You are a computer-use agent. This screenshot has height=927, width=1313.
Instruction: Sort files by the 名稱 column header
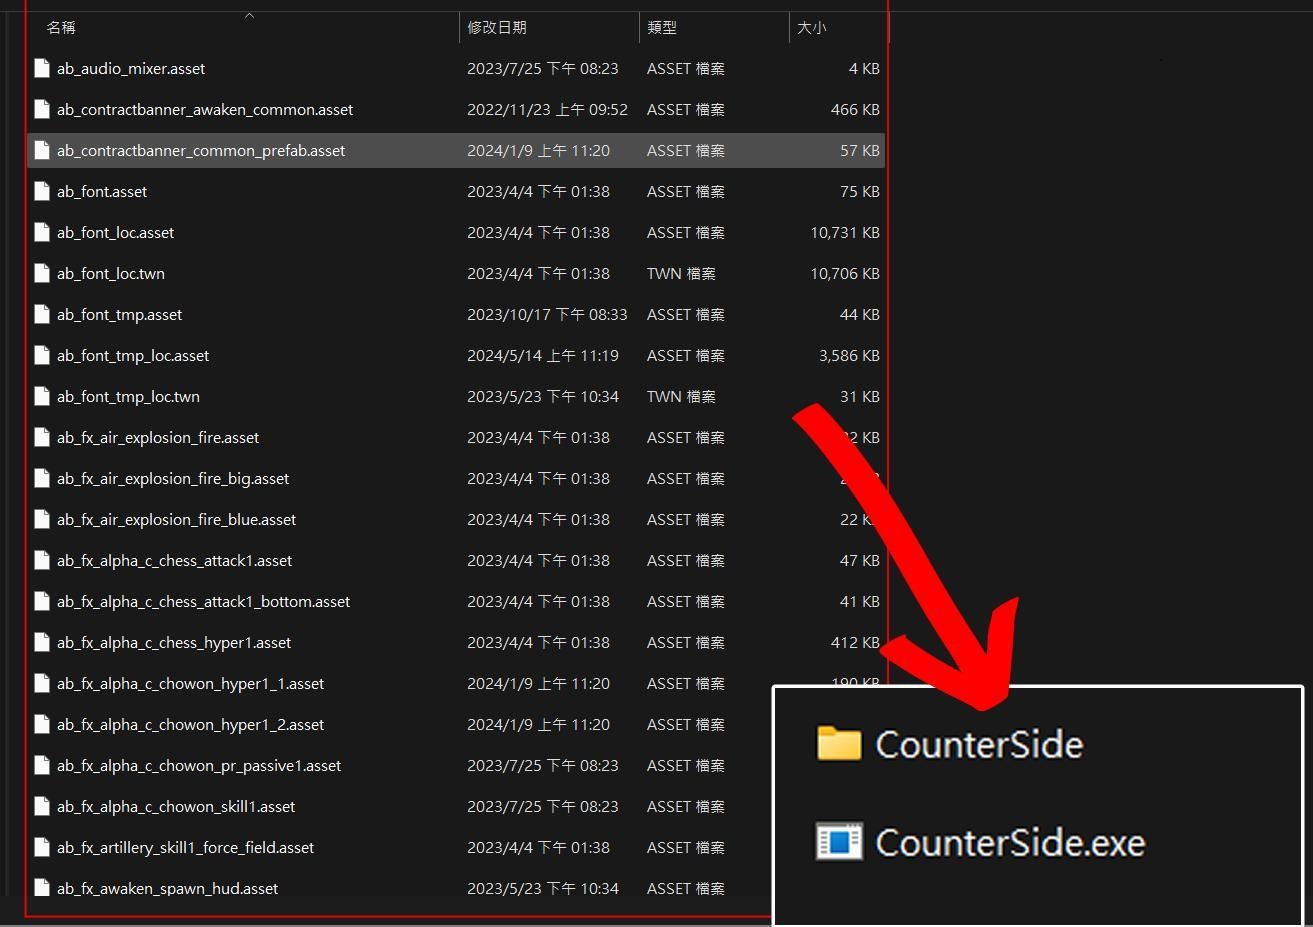click(61, 28)
